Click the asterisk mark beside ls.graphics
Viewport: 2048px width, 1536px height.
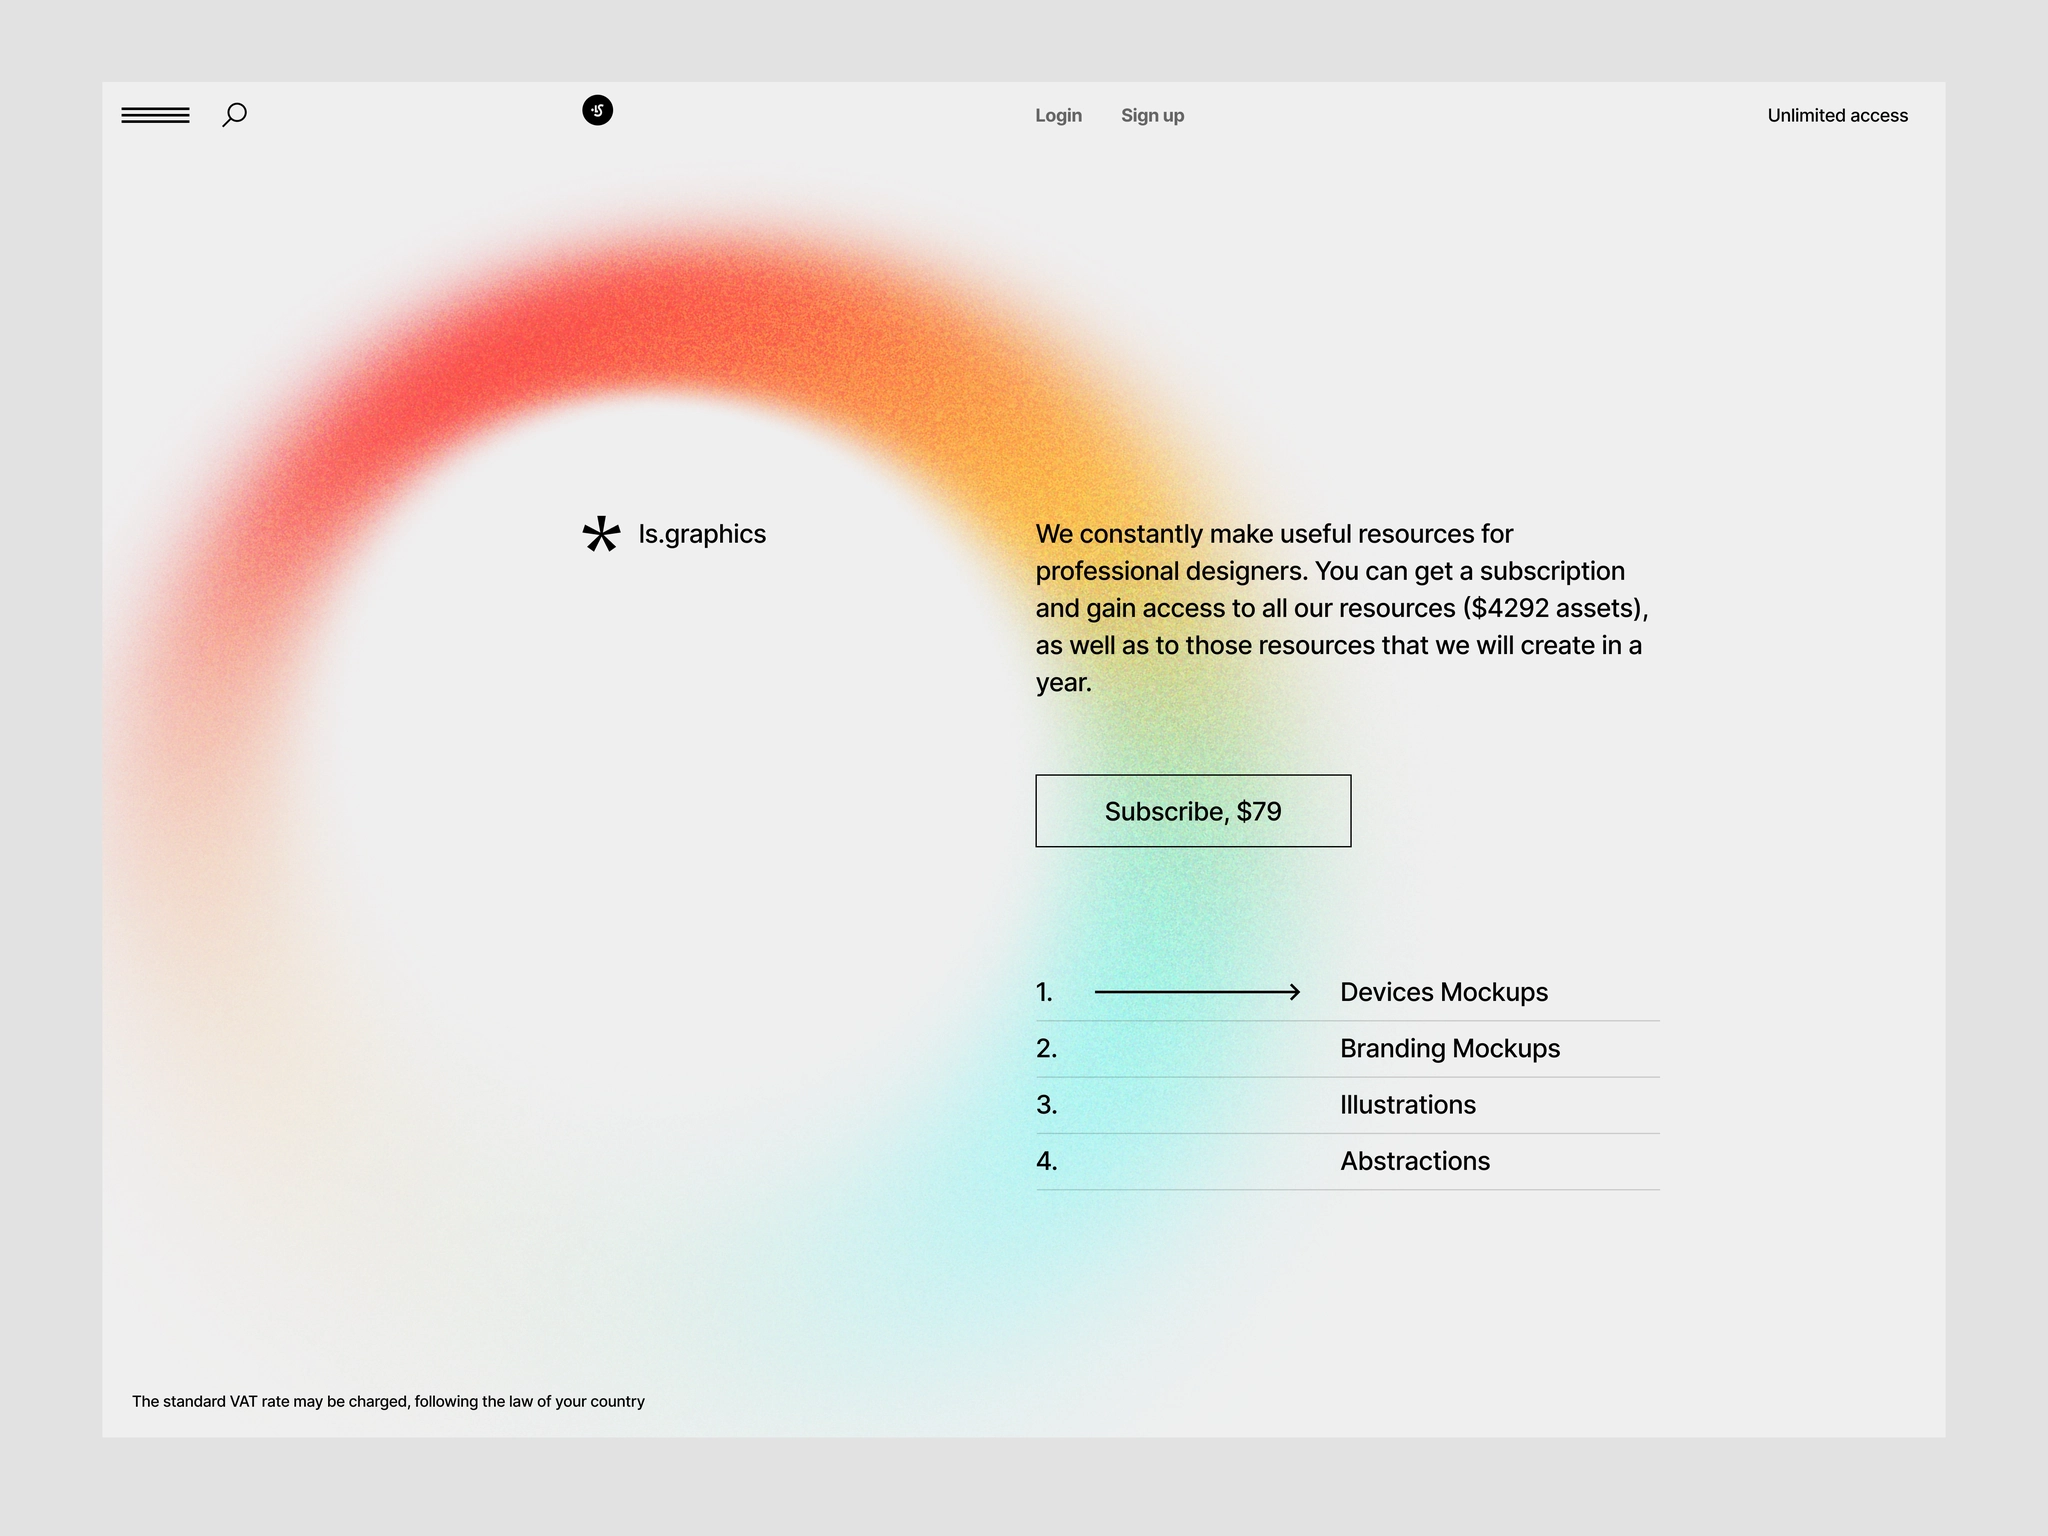point(600,535)
